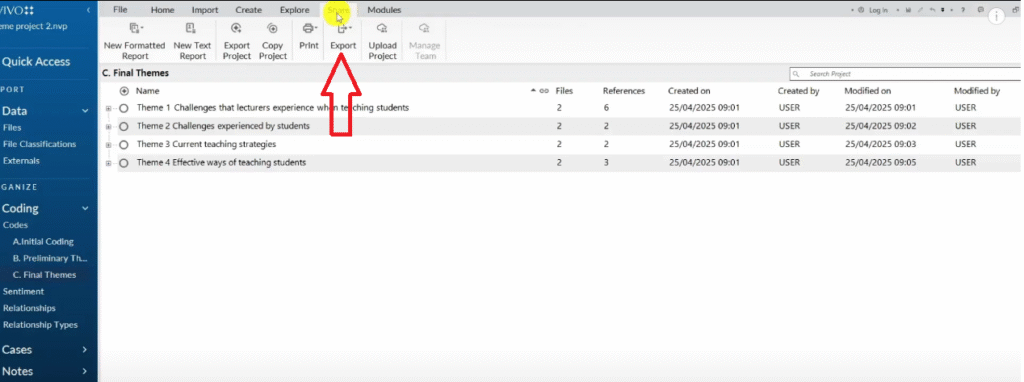The image size is (1024, 382).
Task: Select Codes in sidebar
Action: (15, 225)
